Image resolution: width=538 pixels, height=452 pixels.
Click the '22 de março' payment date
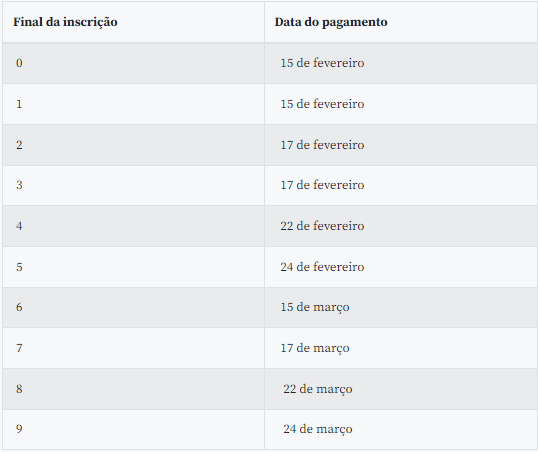click(318, 389)
